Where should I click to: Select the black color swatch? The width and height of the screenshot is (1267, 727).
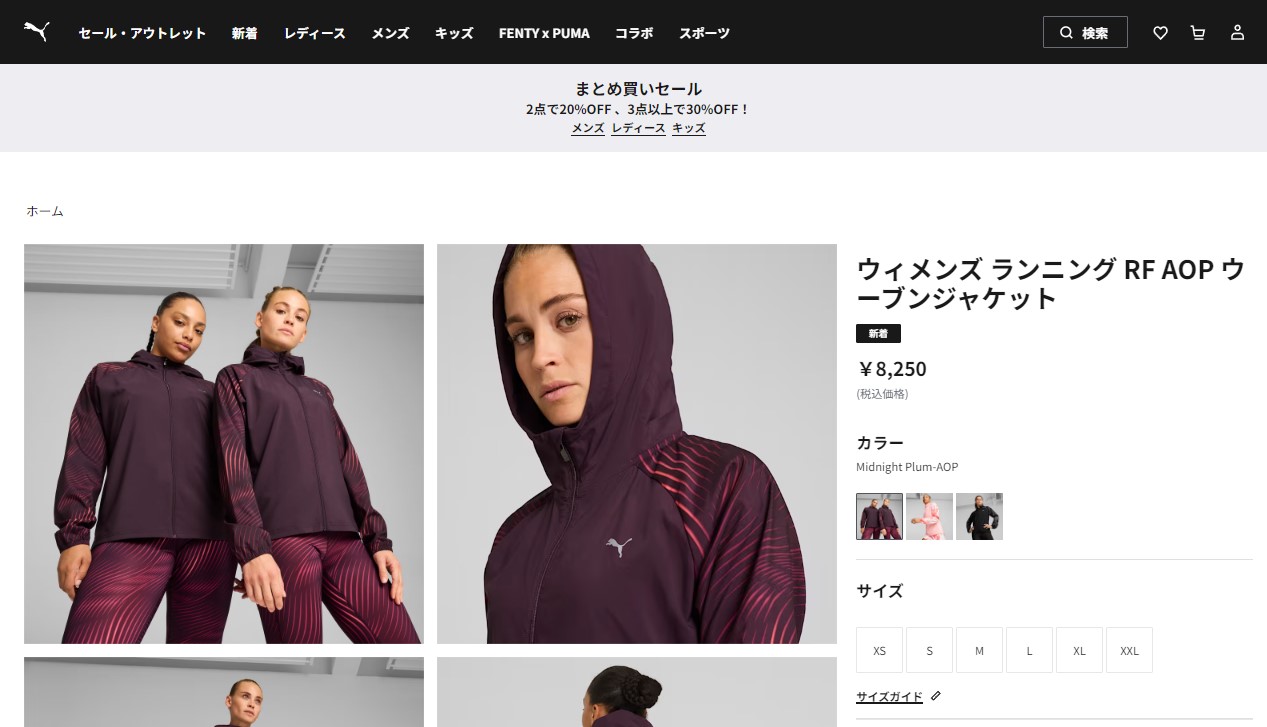click(x=979, y=516)
